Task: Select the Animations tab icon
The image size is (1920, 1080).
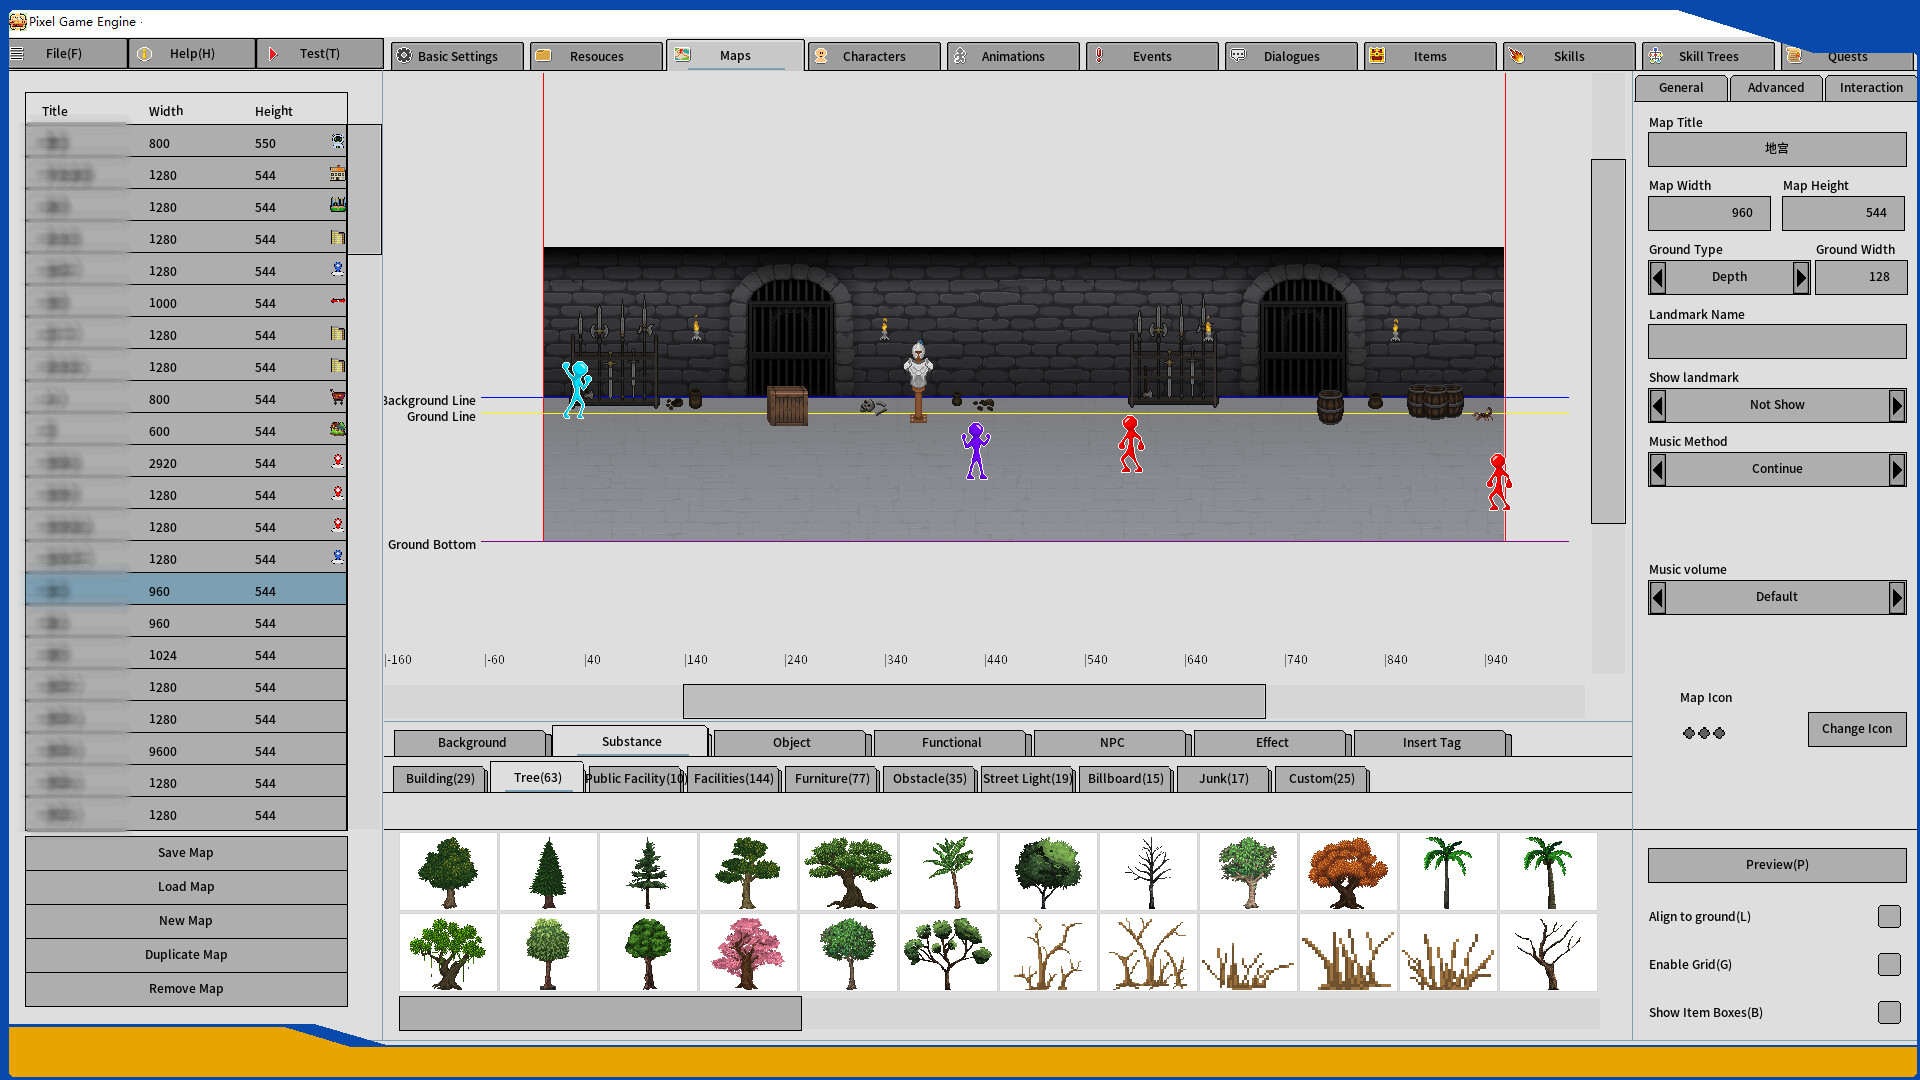Action: pos(961,56)
